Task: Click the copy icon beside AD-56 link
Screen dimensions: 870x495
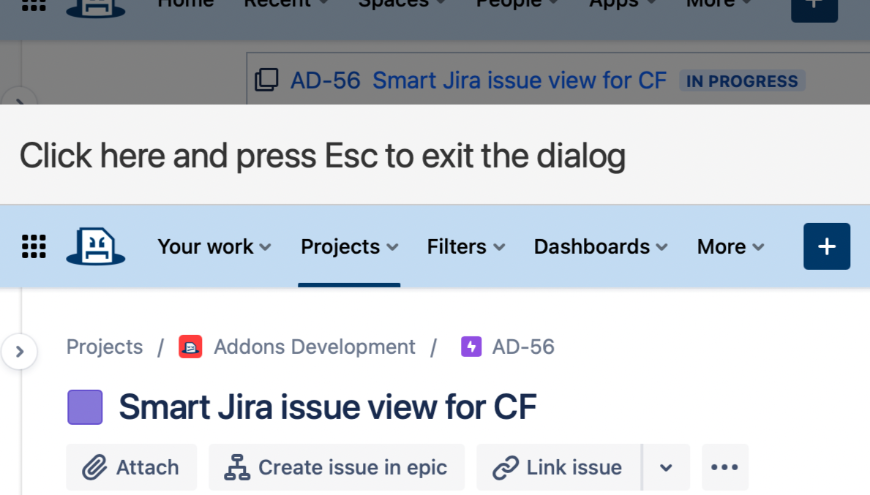Action: tap(266, 81)
